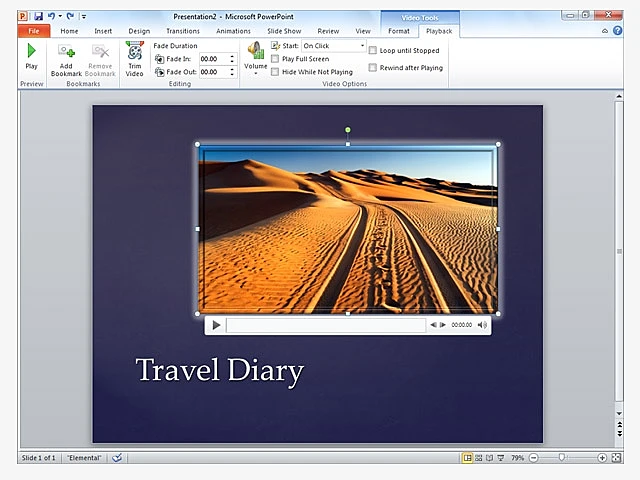The width and height of the screenshot is (640, 480).
Task: Check Hide While Not Playing option
Action: 276,72
